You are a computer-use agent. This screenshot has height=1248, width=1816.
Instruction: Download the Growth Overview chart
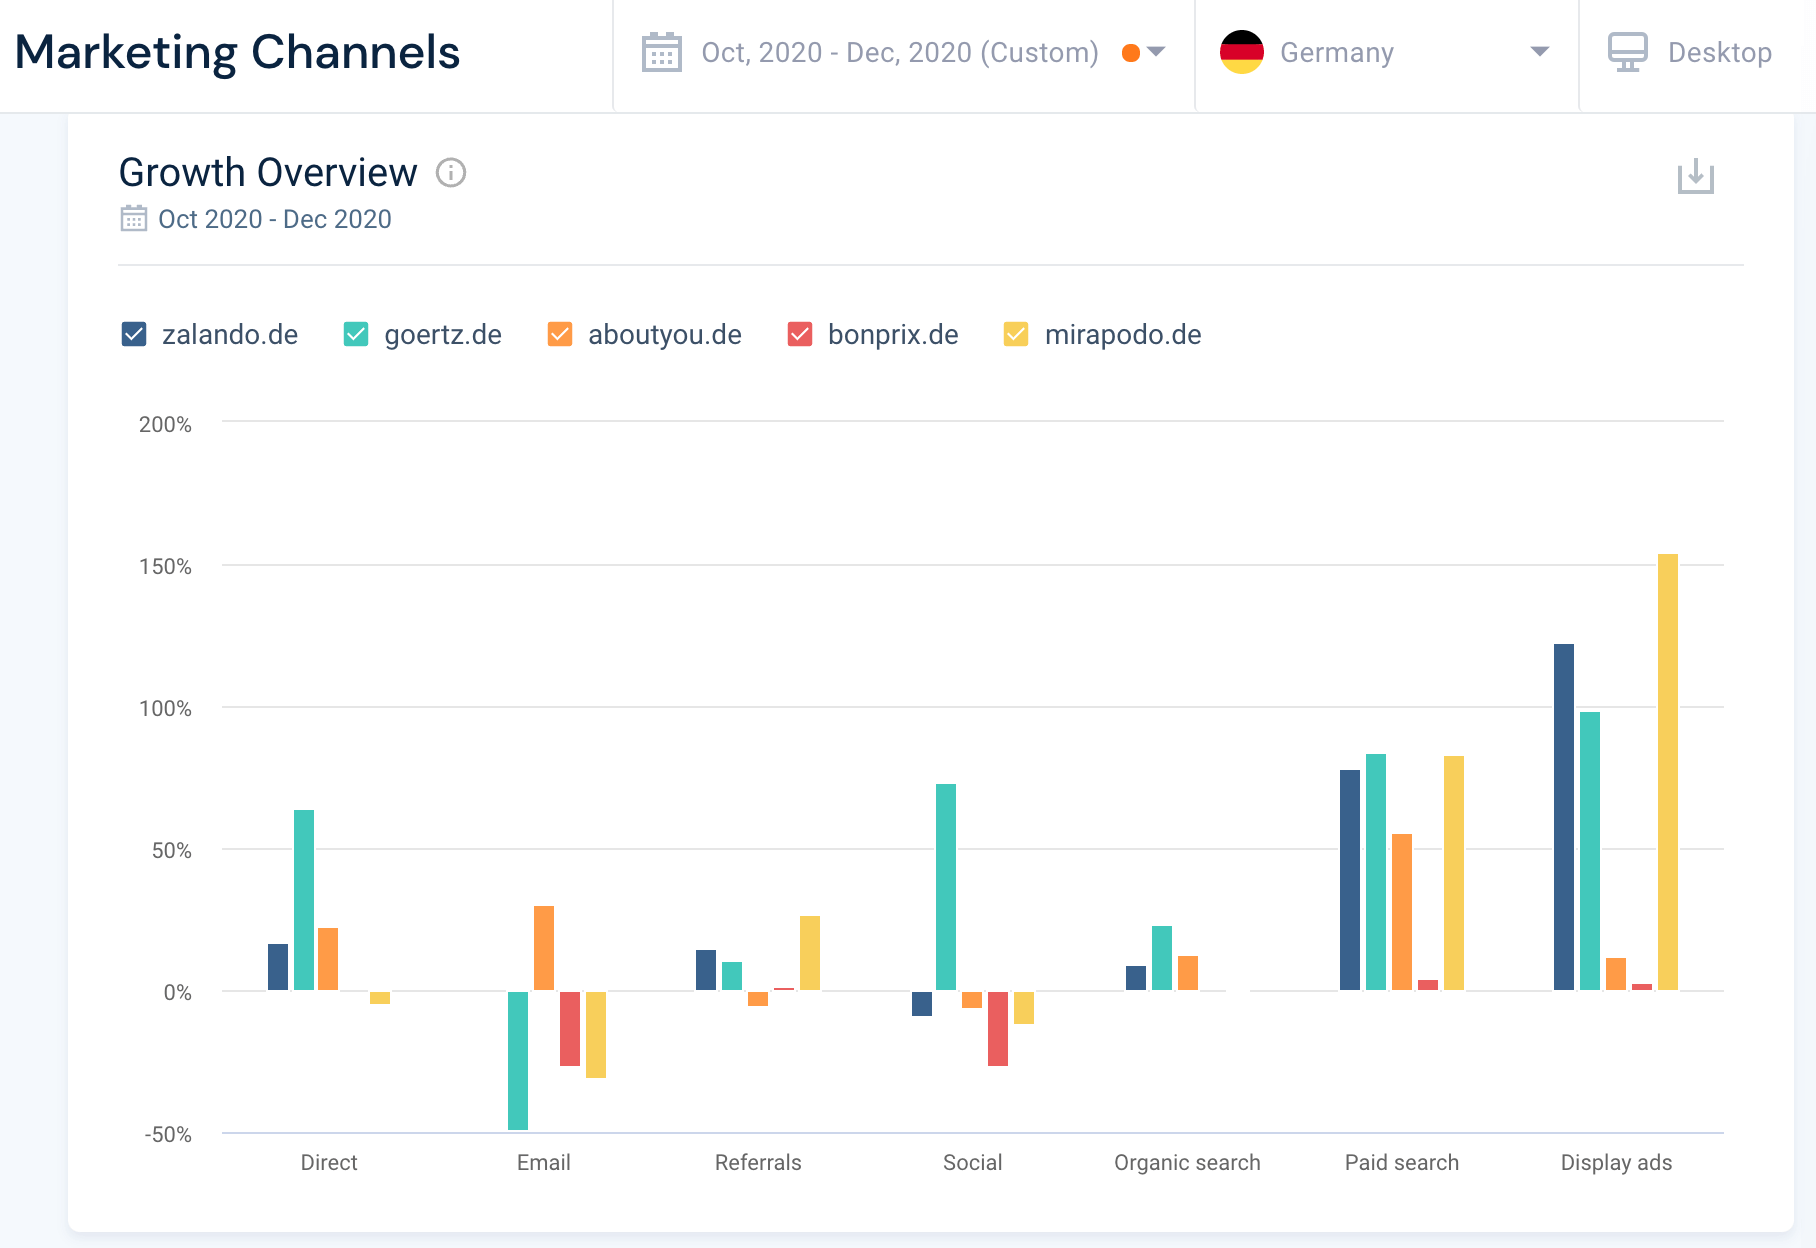pyautogui.click(x=1695, y=176)
